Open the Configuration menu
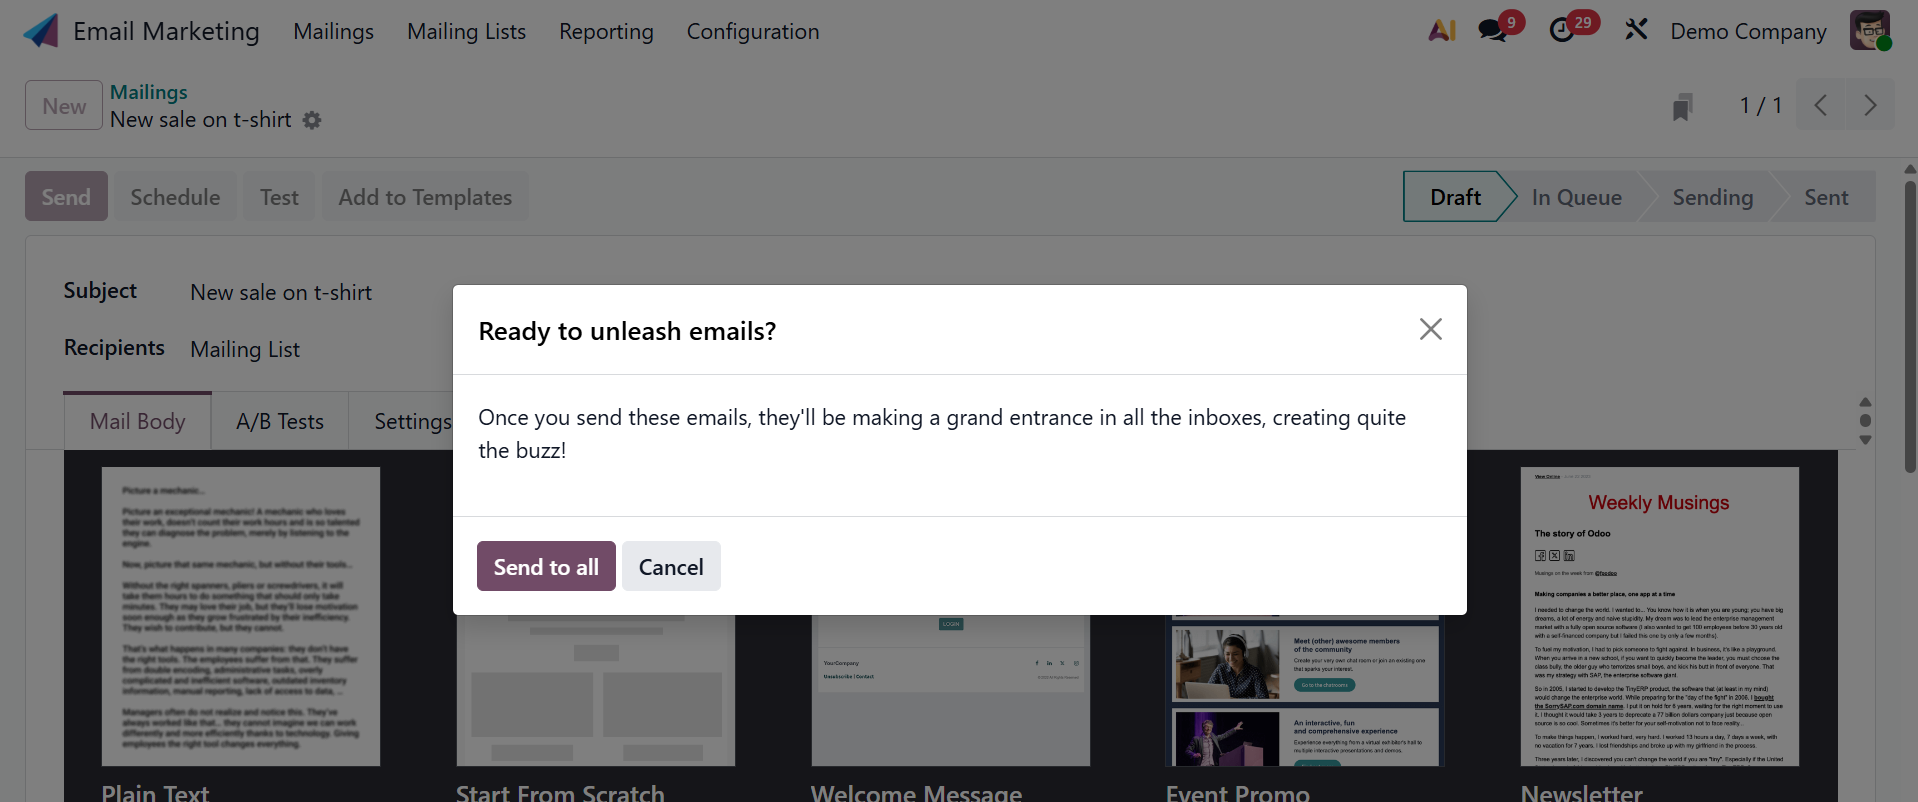Viewport: 1918px width, 802px height. pyautogui.click(x=752, y=31)
